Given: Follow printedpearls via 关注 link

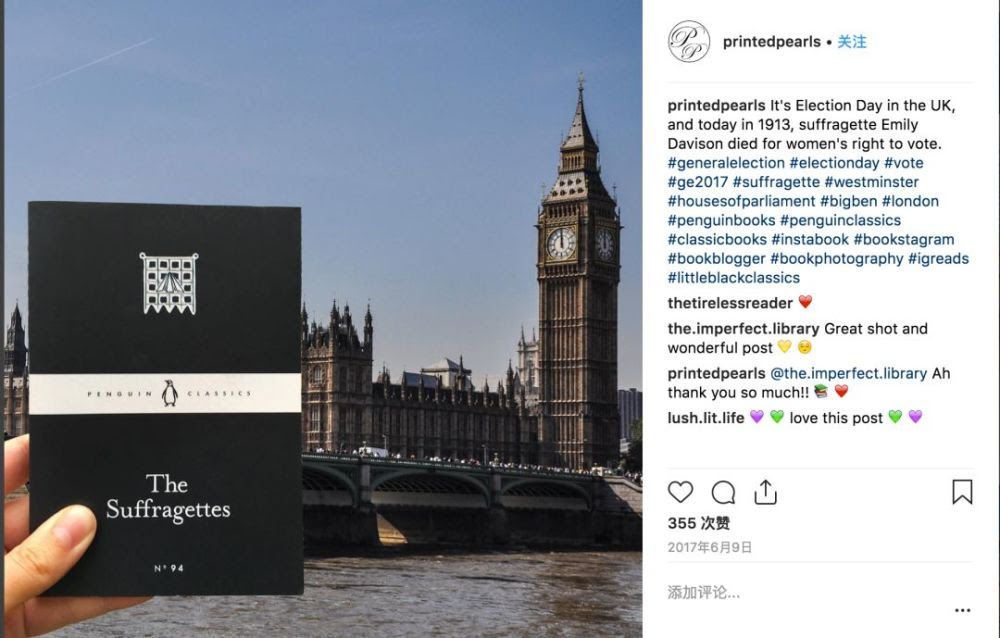Looking at the screenshot, I should [851, 42].
